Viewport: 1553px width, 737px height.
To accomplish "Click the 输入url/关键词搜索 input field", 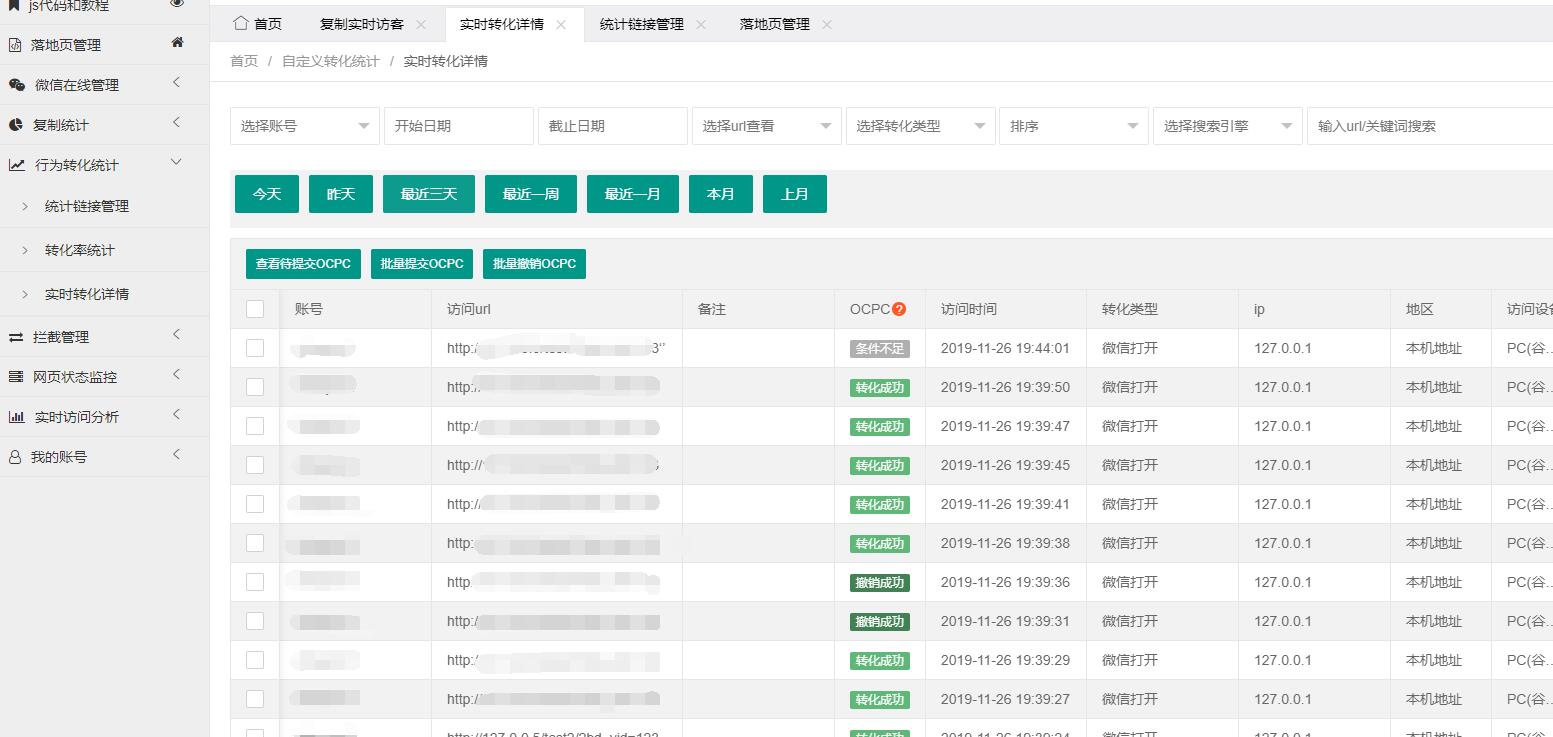I will (1428, 126).
